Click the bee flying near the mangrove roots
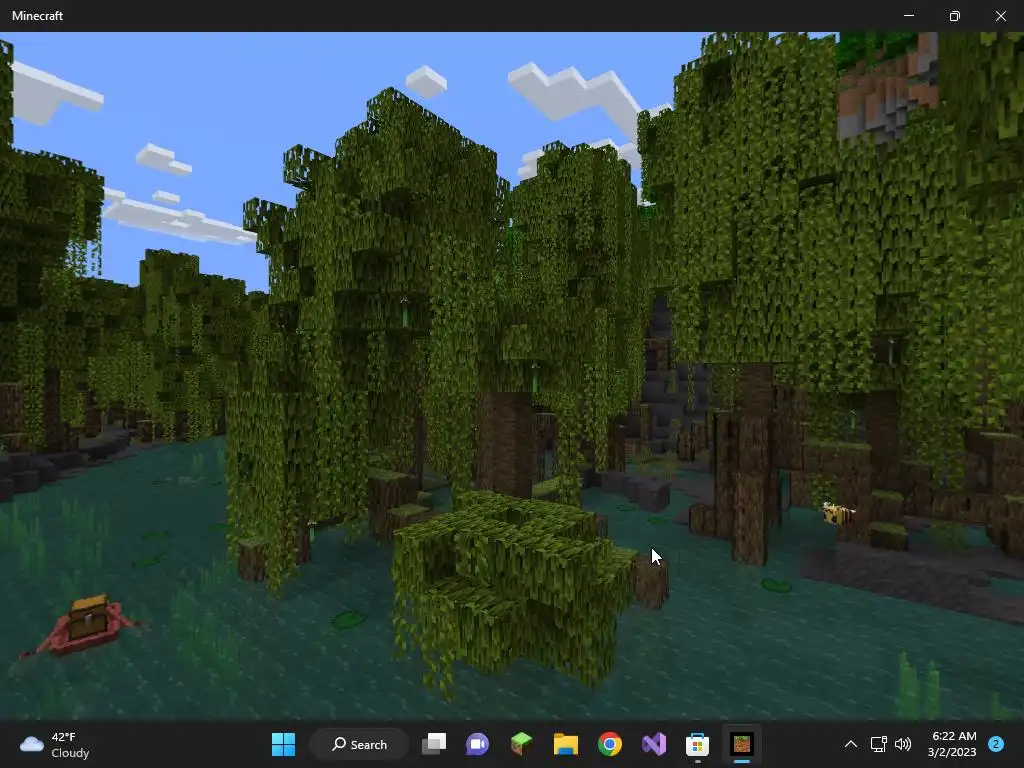Screen dimensions: 1024x768 click(x=837, y=513)
